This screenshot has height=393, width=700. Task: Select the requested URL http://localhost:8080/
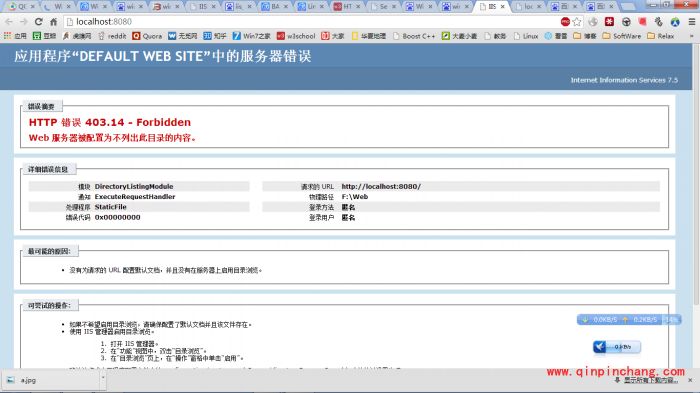381,186
